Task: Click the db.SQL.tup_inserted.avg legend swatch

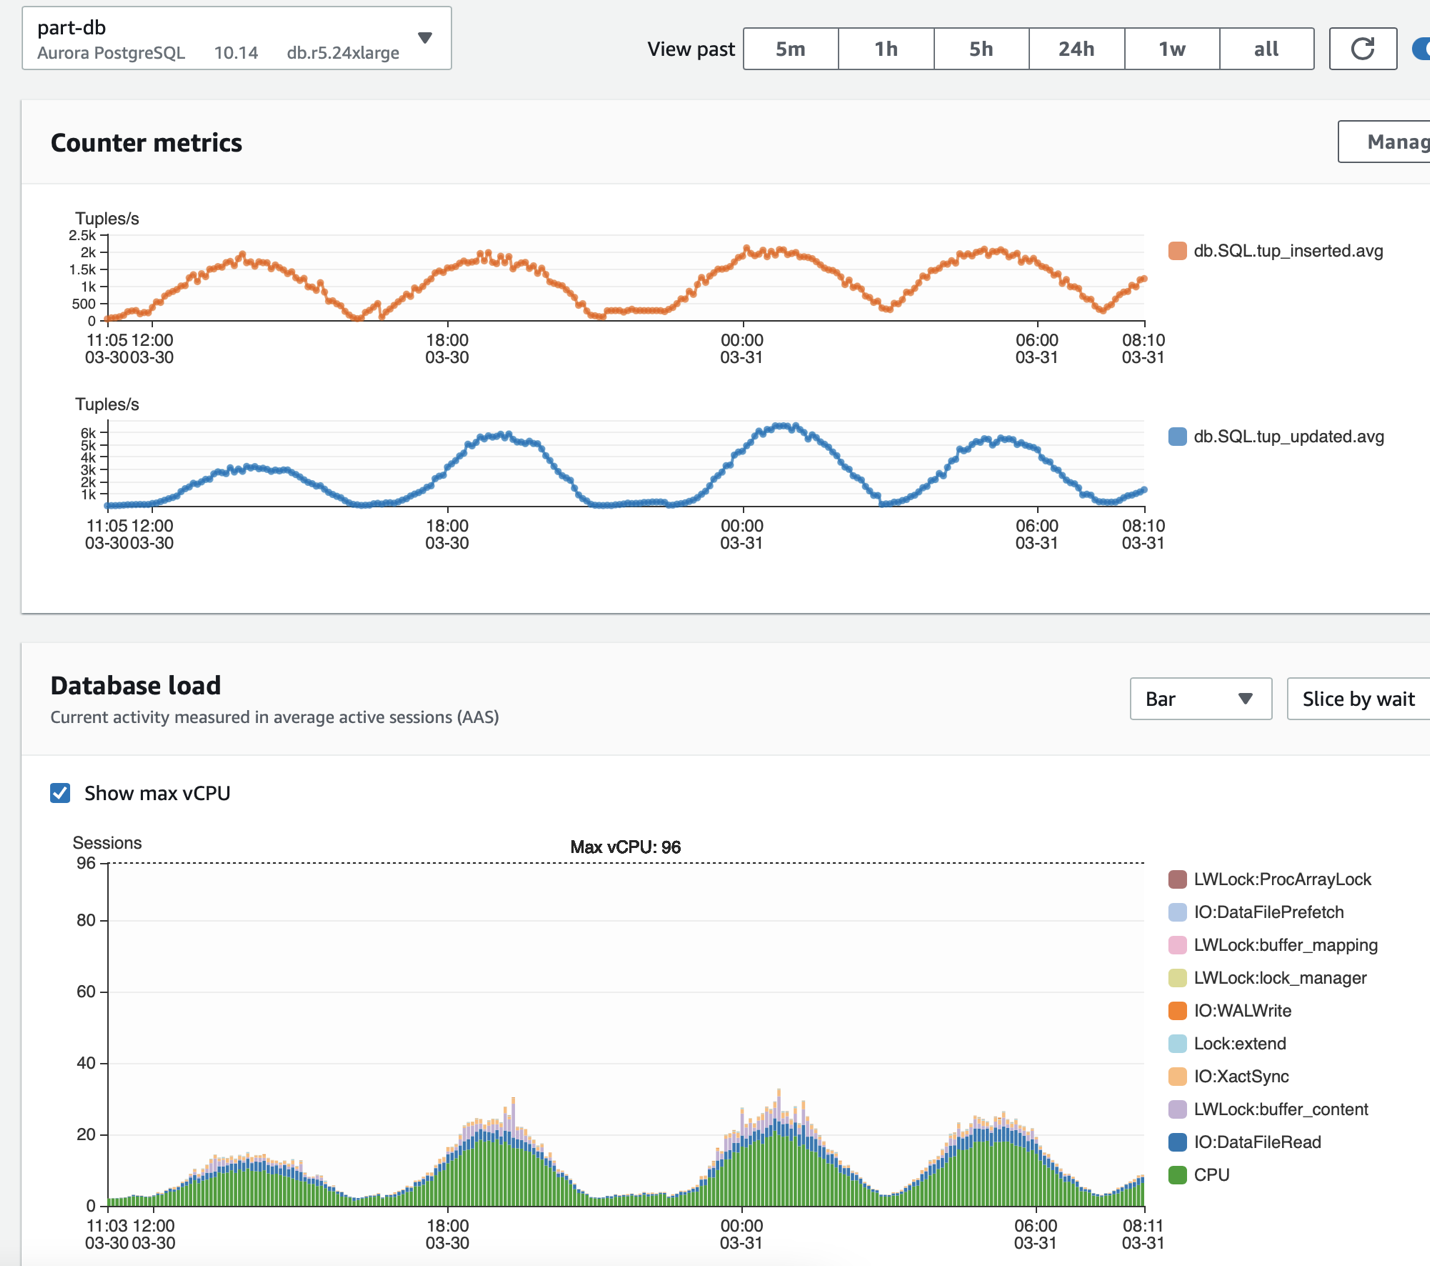Action: pos(1177,251)
